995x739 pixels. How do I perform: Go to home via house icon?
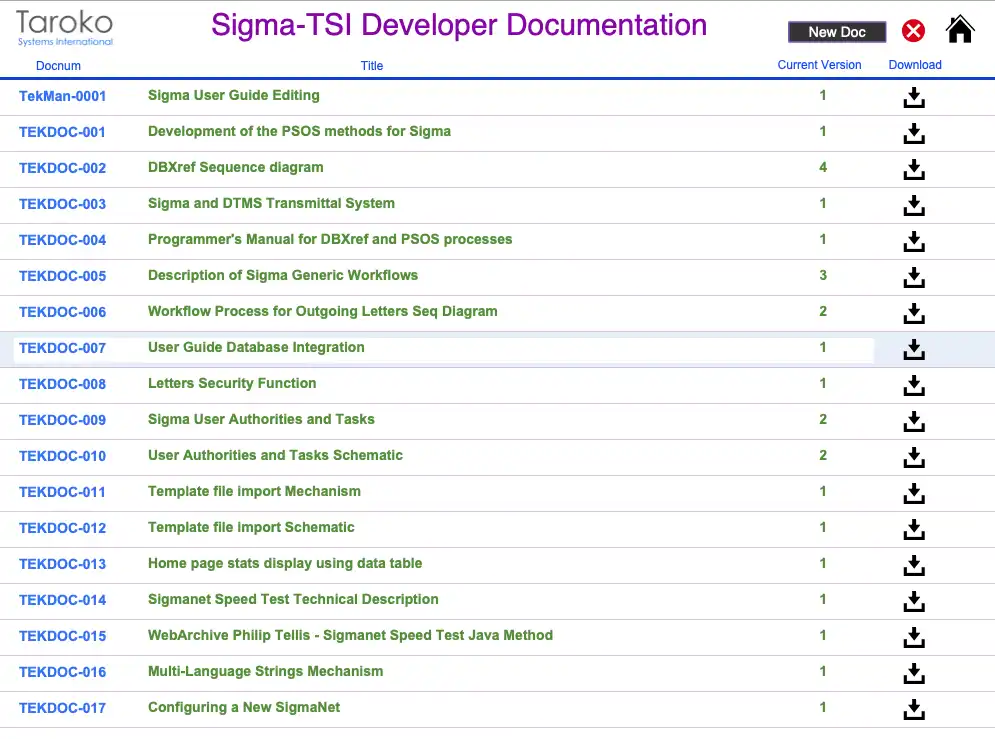coord(959,29)
